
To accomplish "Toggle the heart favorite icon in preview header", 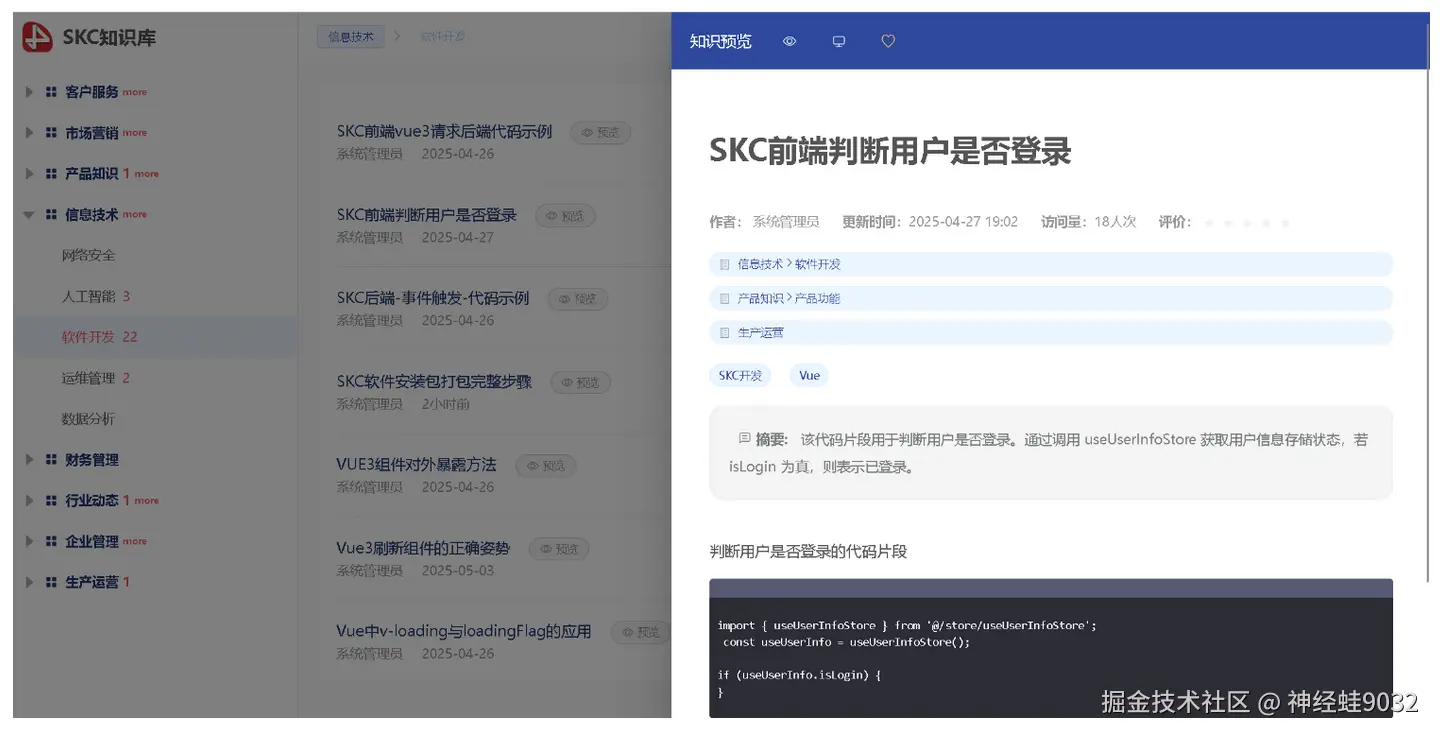I will click(887, 41).
